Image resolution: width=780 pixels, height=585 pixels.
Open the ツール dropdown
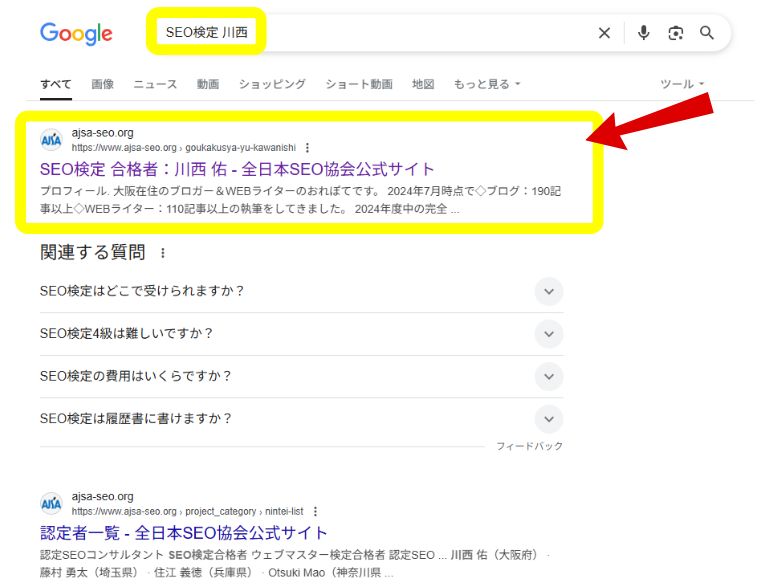[682, 84]
